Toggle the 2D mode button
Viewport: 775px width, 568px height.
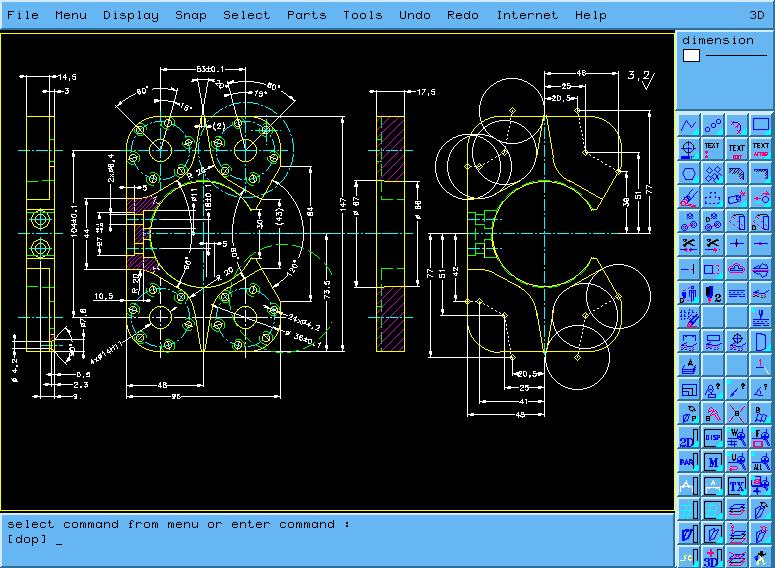688,438
